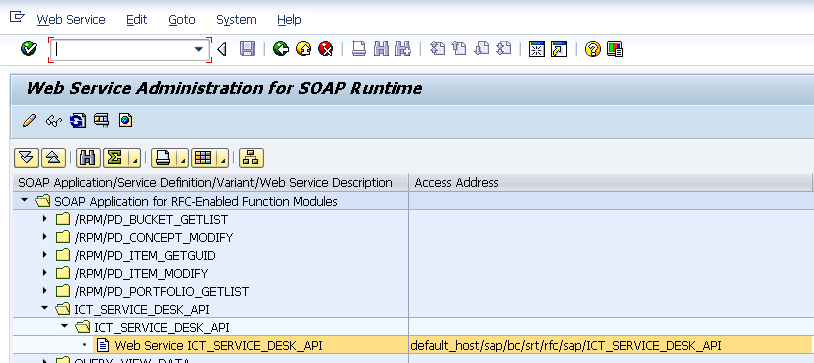Image resolution: width=814 pixels, height=363 pixels.
Task: Expand the /RPM/PD_ITEM_MODIFY node
Action: coord(45,273)
